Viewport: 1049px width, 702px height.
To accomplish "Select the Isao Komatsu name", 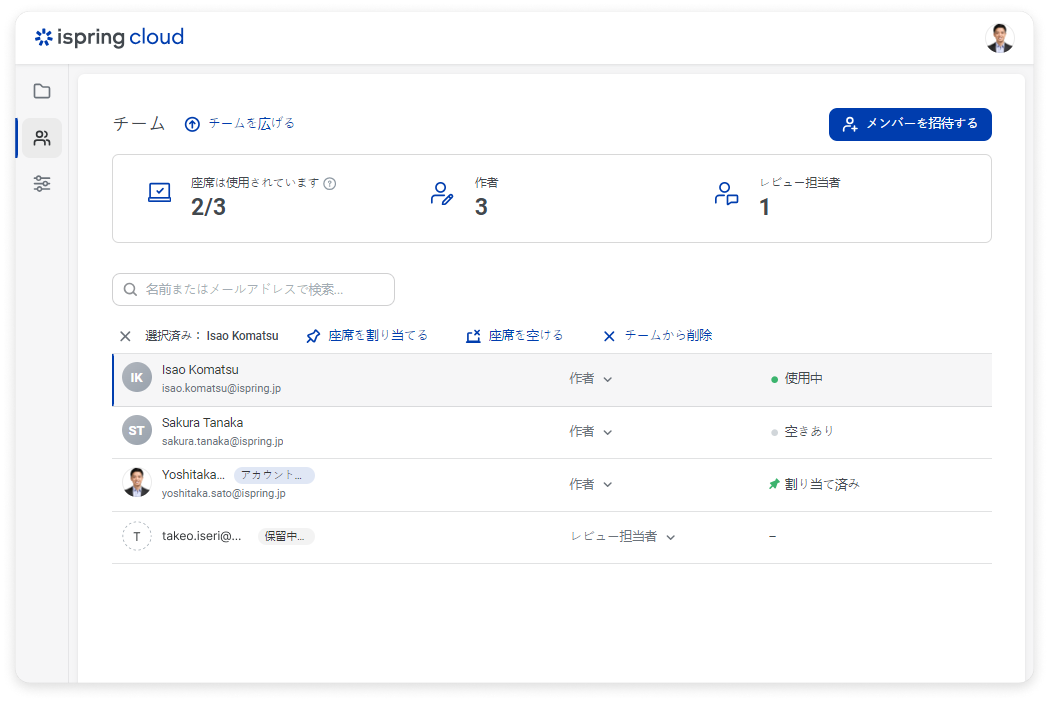I will coord(200,370).
